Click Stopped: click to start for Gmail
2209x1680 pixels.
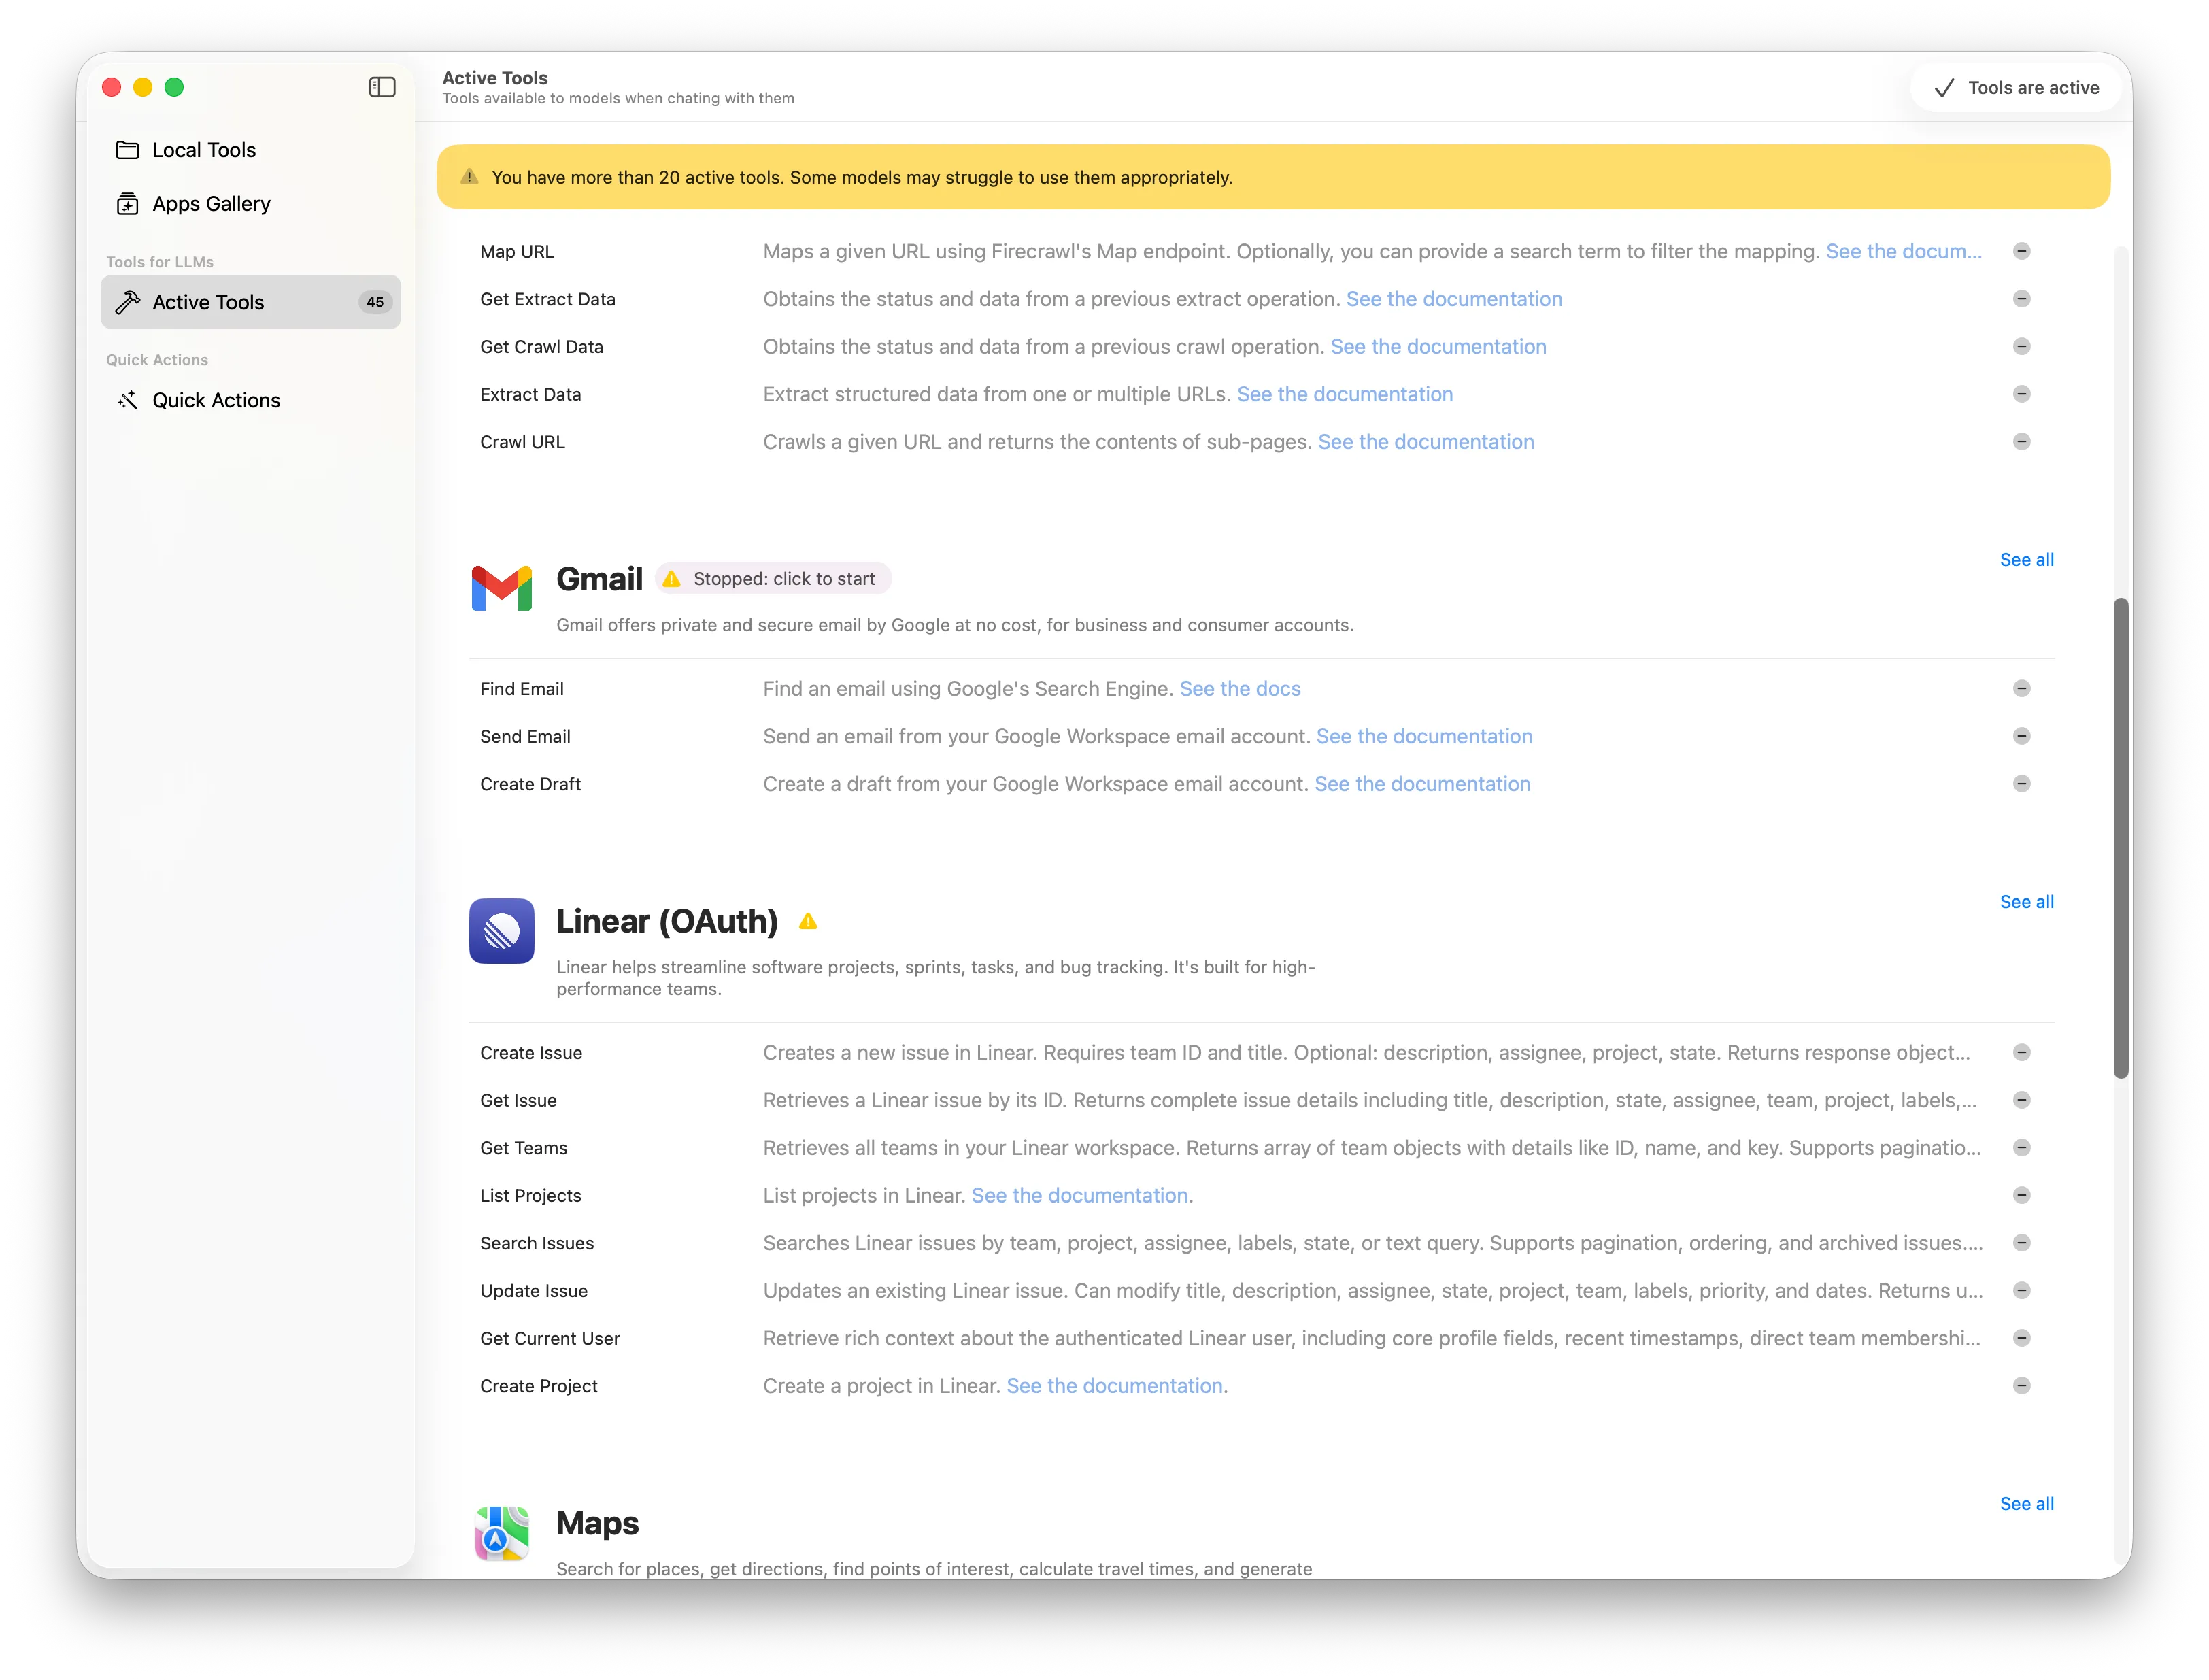tap(772, 578)
